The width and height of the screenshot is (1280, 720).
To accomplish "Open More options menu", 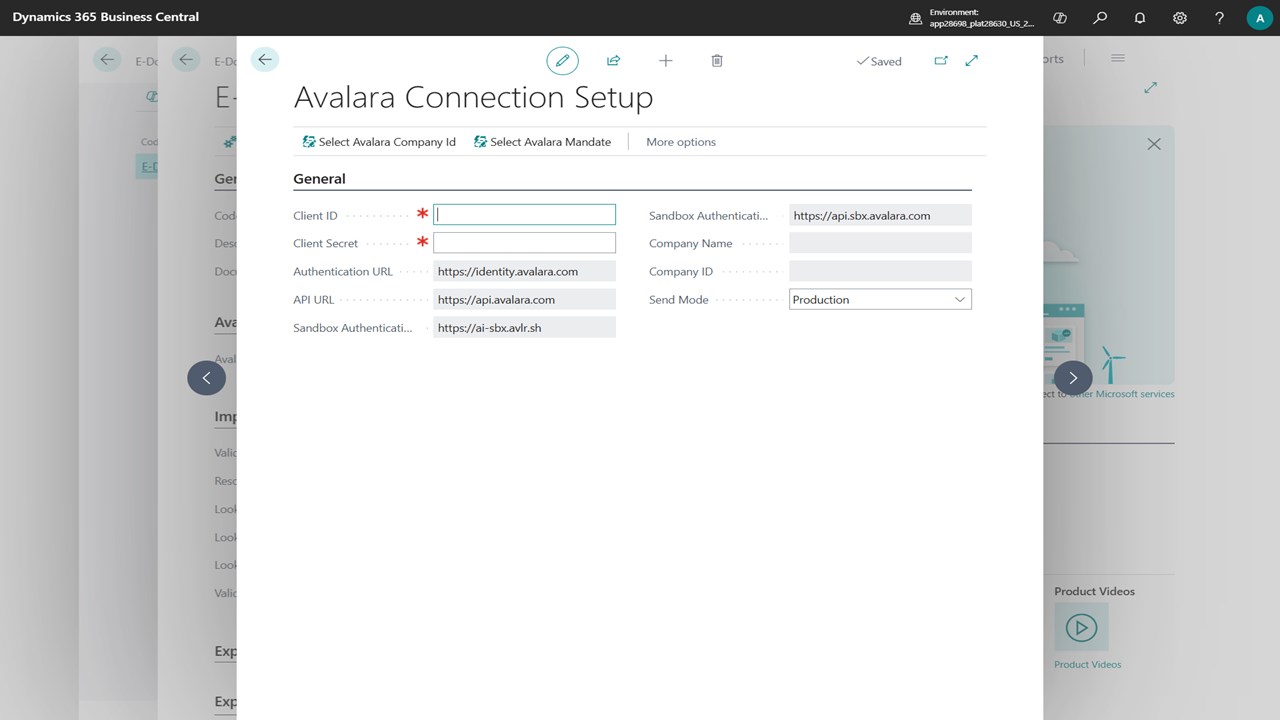I will coord(681,142).
